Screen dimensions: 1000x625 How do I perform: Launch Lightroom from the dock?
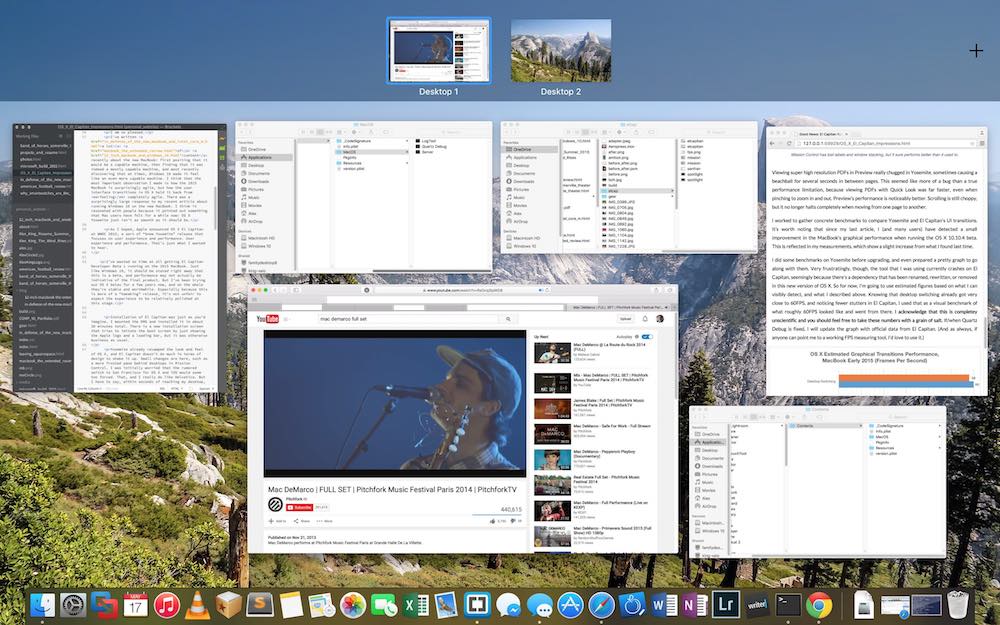point(725,604)
